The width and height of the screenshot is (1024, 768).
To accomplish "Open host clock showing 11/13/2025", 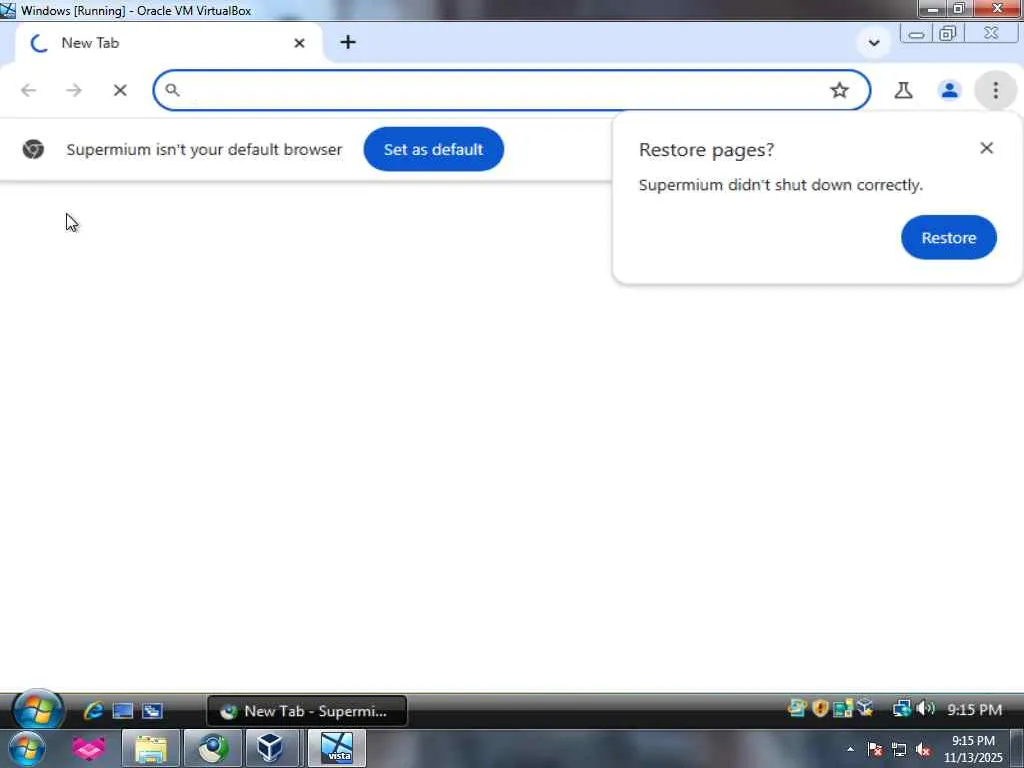I will pyautogui.click(x=973, y=749).
